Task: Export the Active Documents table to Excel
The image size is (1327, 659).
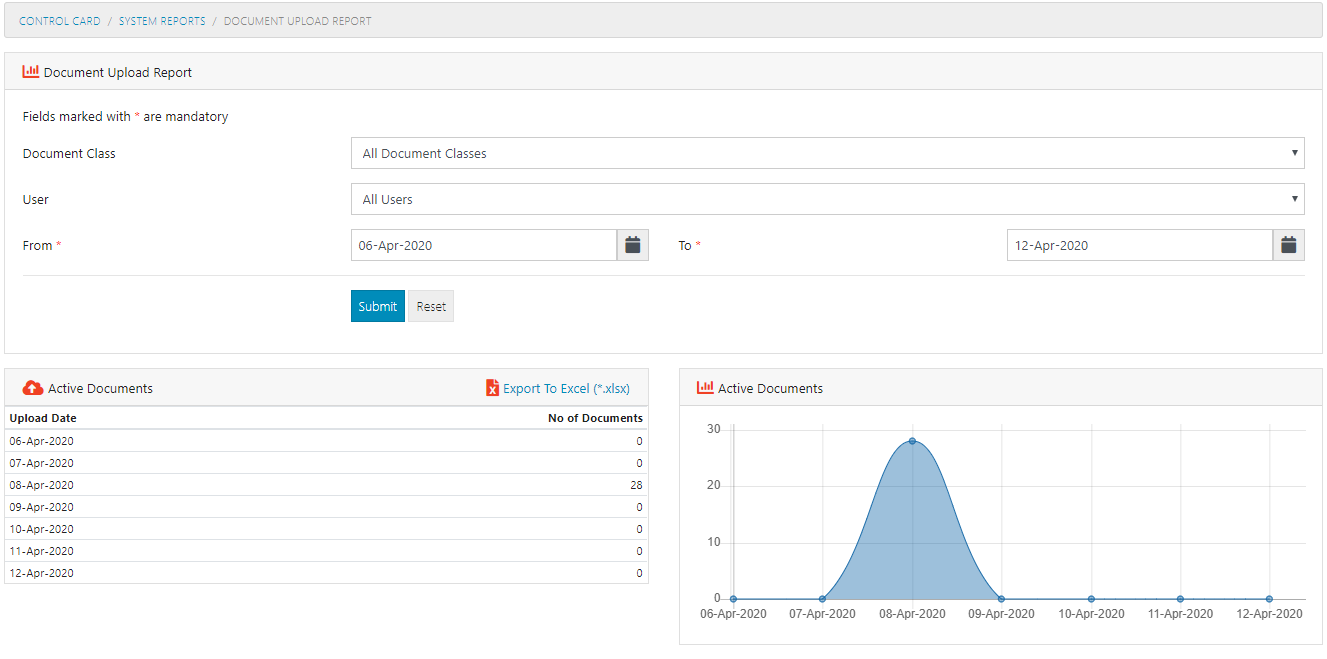Action: (x=566, y=388)
